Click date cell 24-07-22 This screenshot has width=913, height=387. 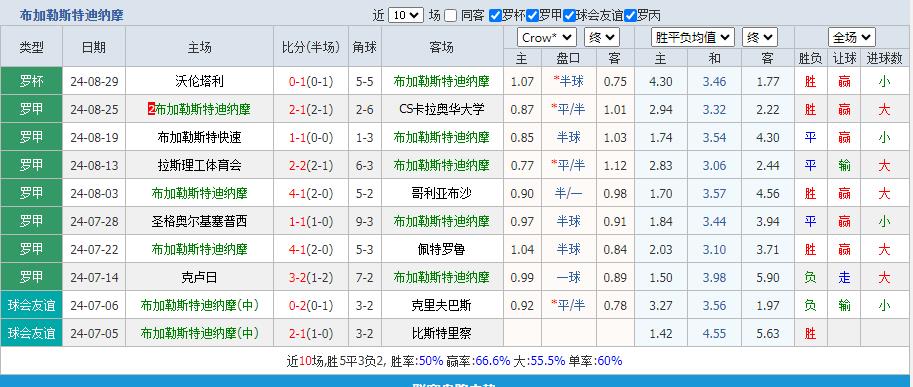94,249
